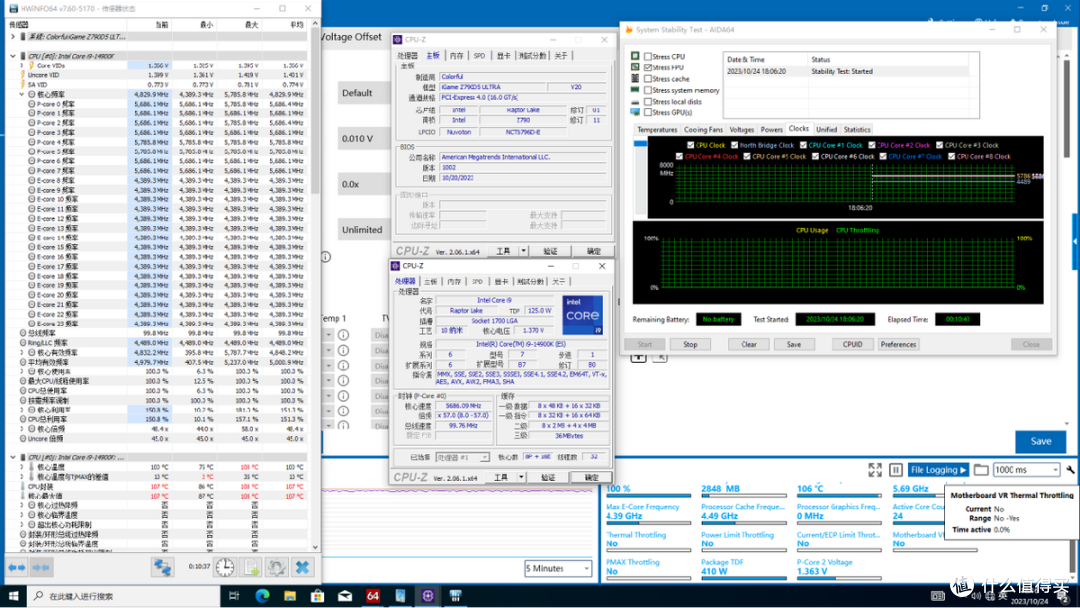Toggle North Bridge Clock graph checkbox
The width and height of the screenshot is (1080, 608).
point(734,145)
